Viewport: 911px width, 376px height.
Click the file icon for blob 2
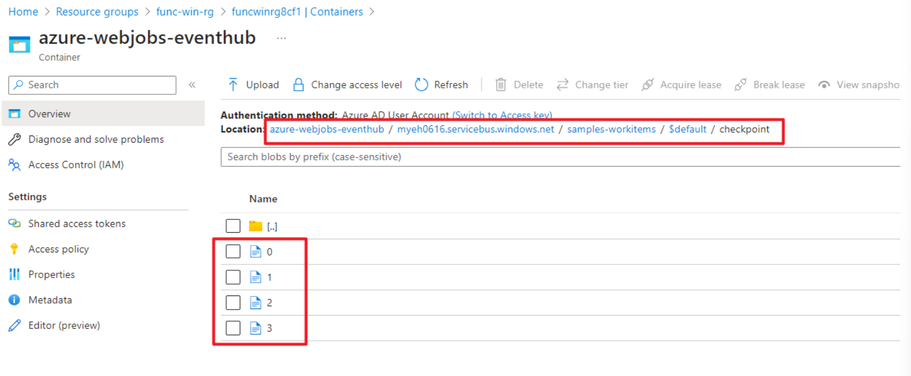click(255, 303)
